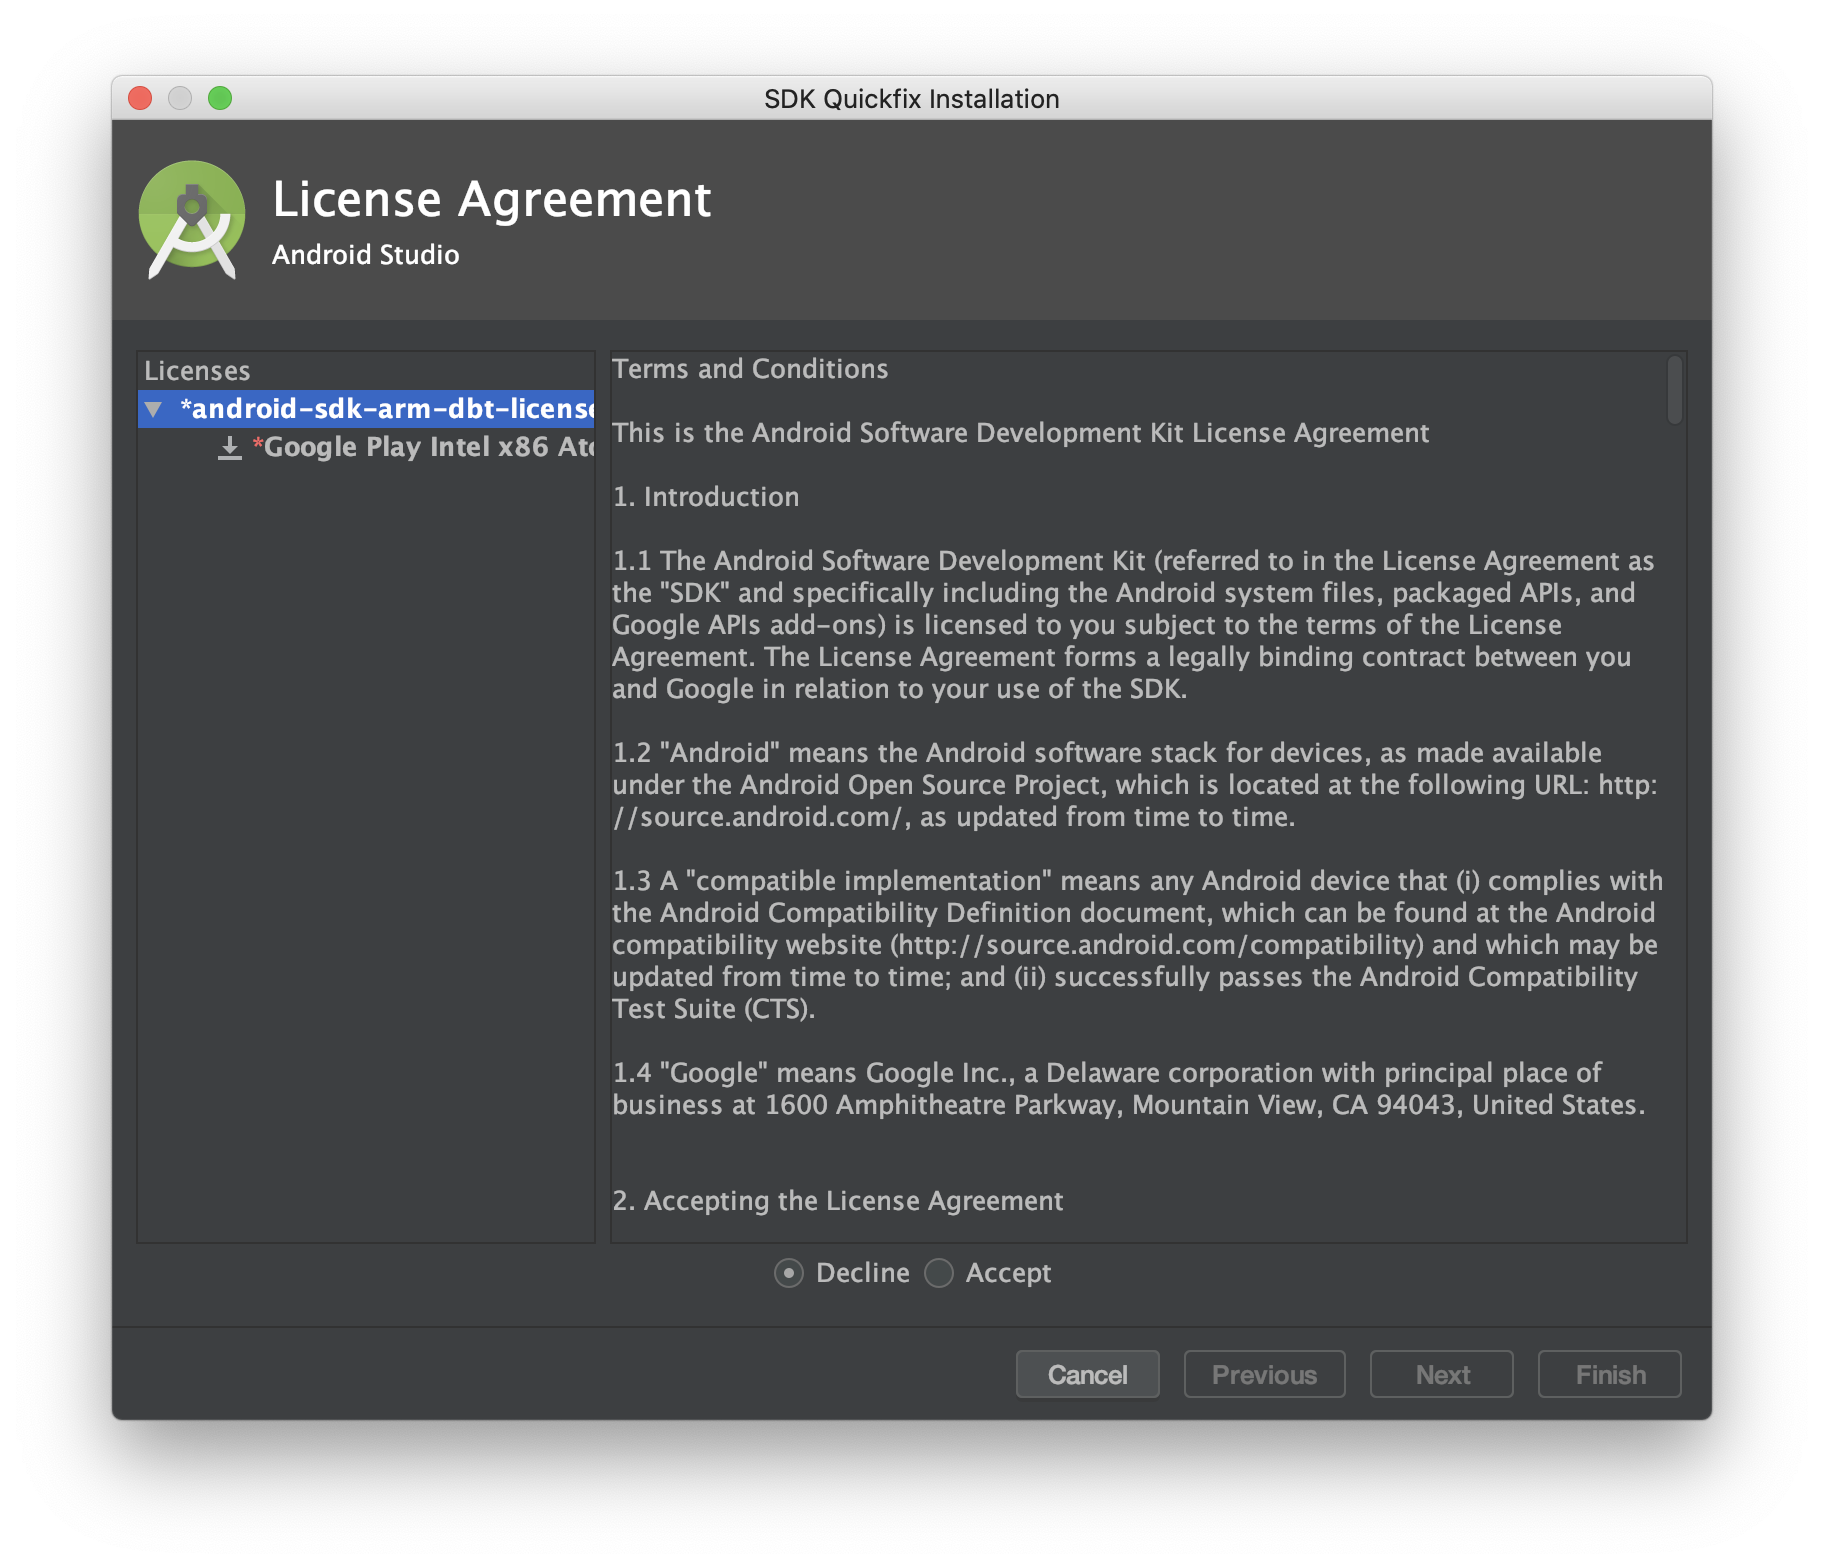Click the Next button
The height and width of the screenshot is (1568, 1824).
click(1442, 1375)
